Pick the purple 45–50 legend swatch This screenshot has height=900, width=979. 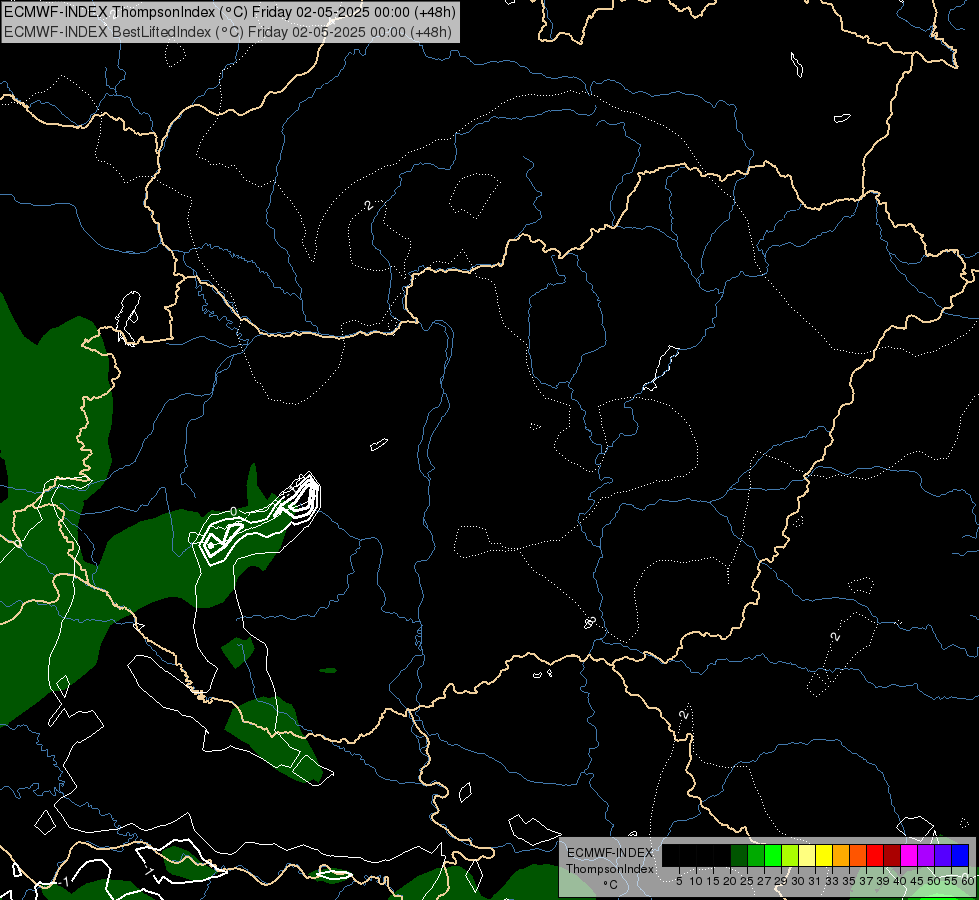(926, 856)
